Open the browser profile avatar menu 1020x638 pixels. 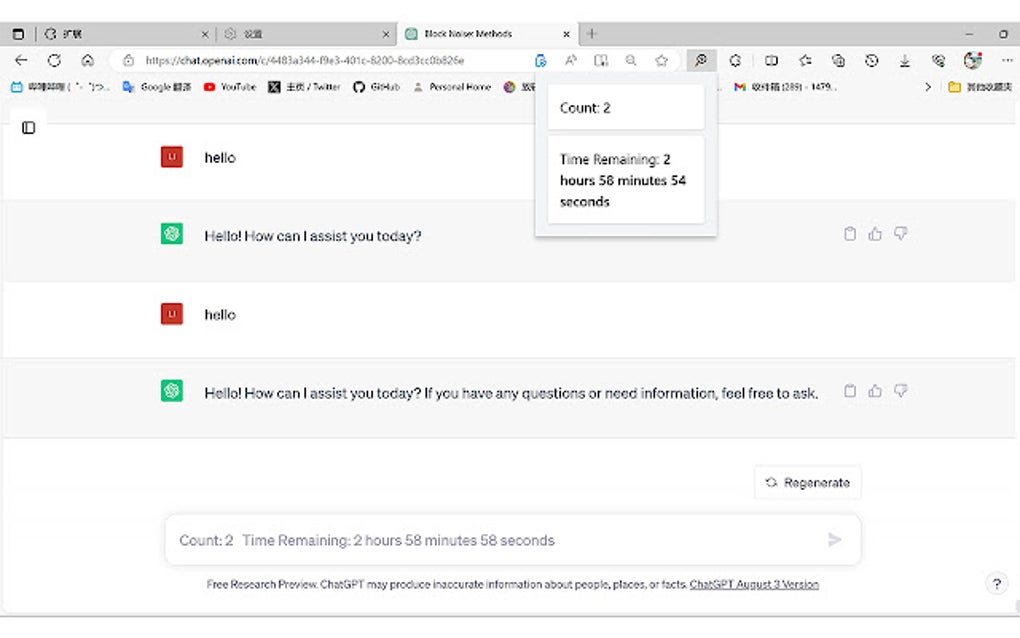click(971, 60)
